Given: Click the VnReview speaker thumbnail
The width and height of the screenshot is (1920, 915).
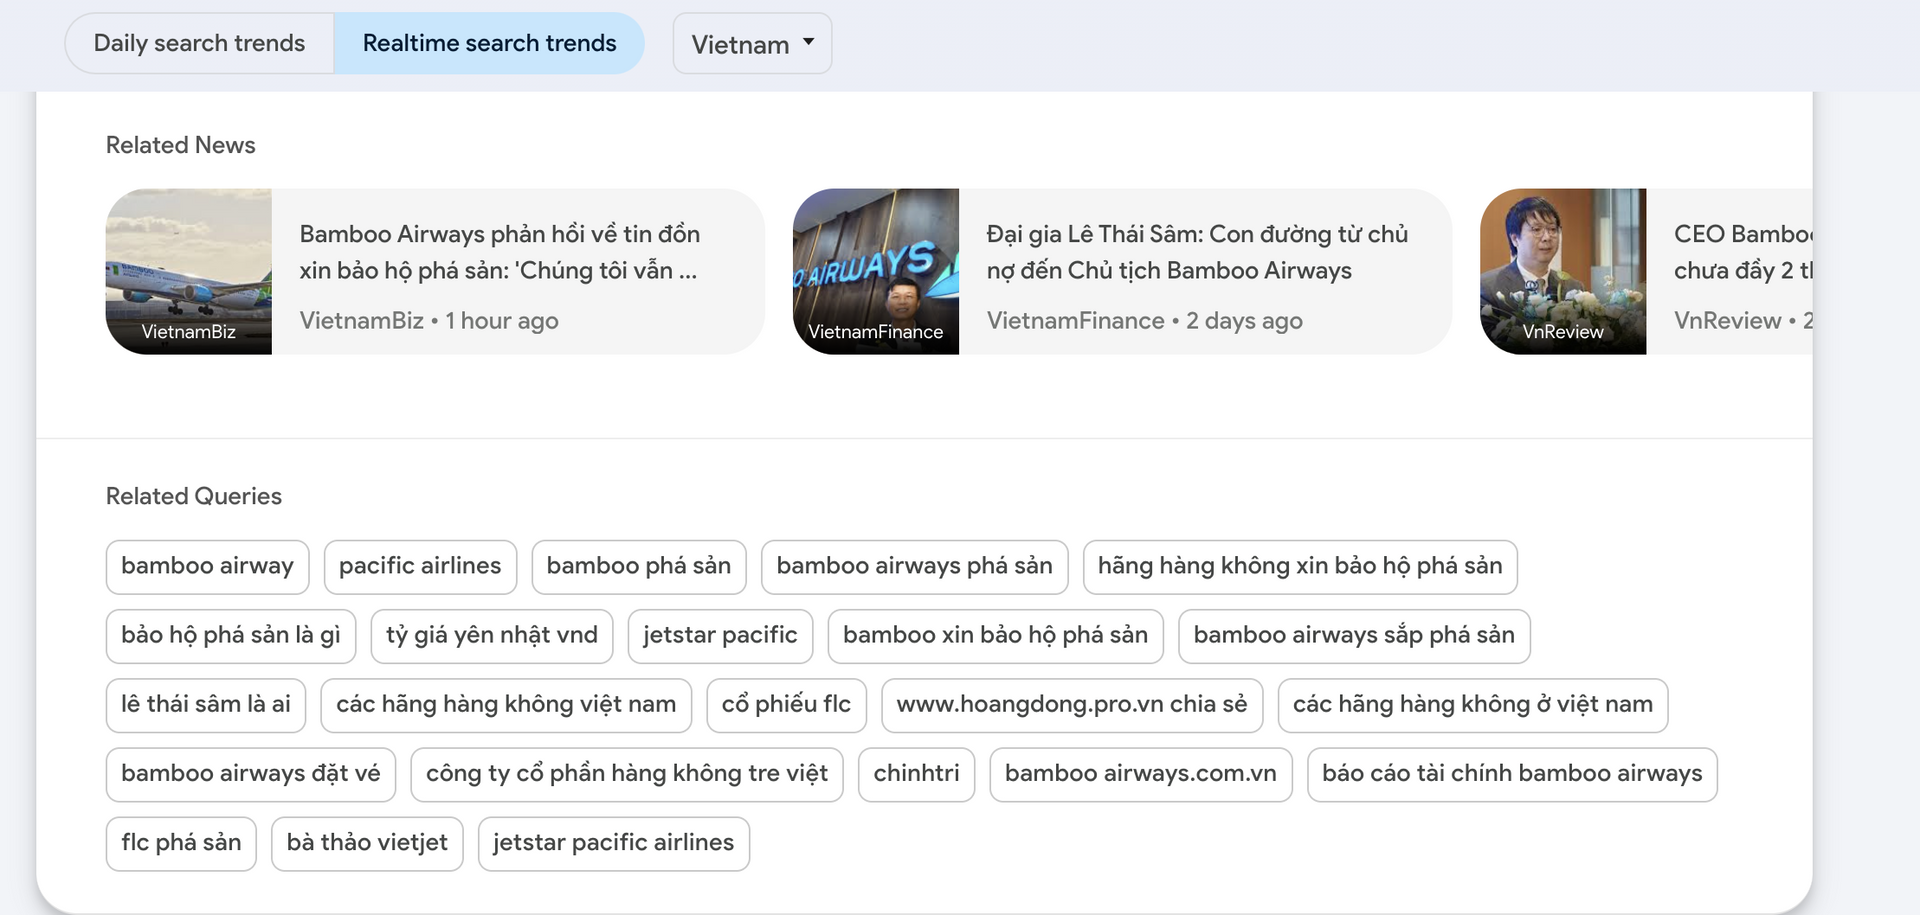Looking at the screenshot, I should [1563, 271].
